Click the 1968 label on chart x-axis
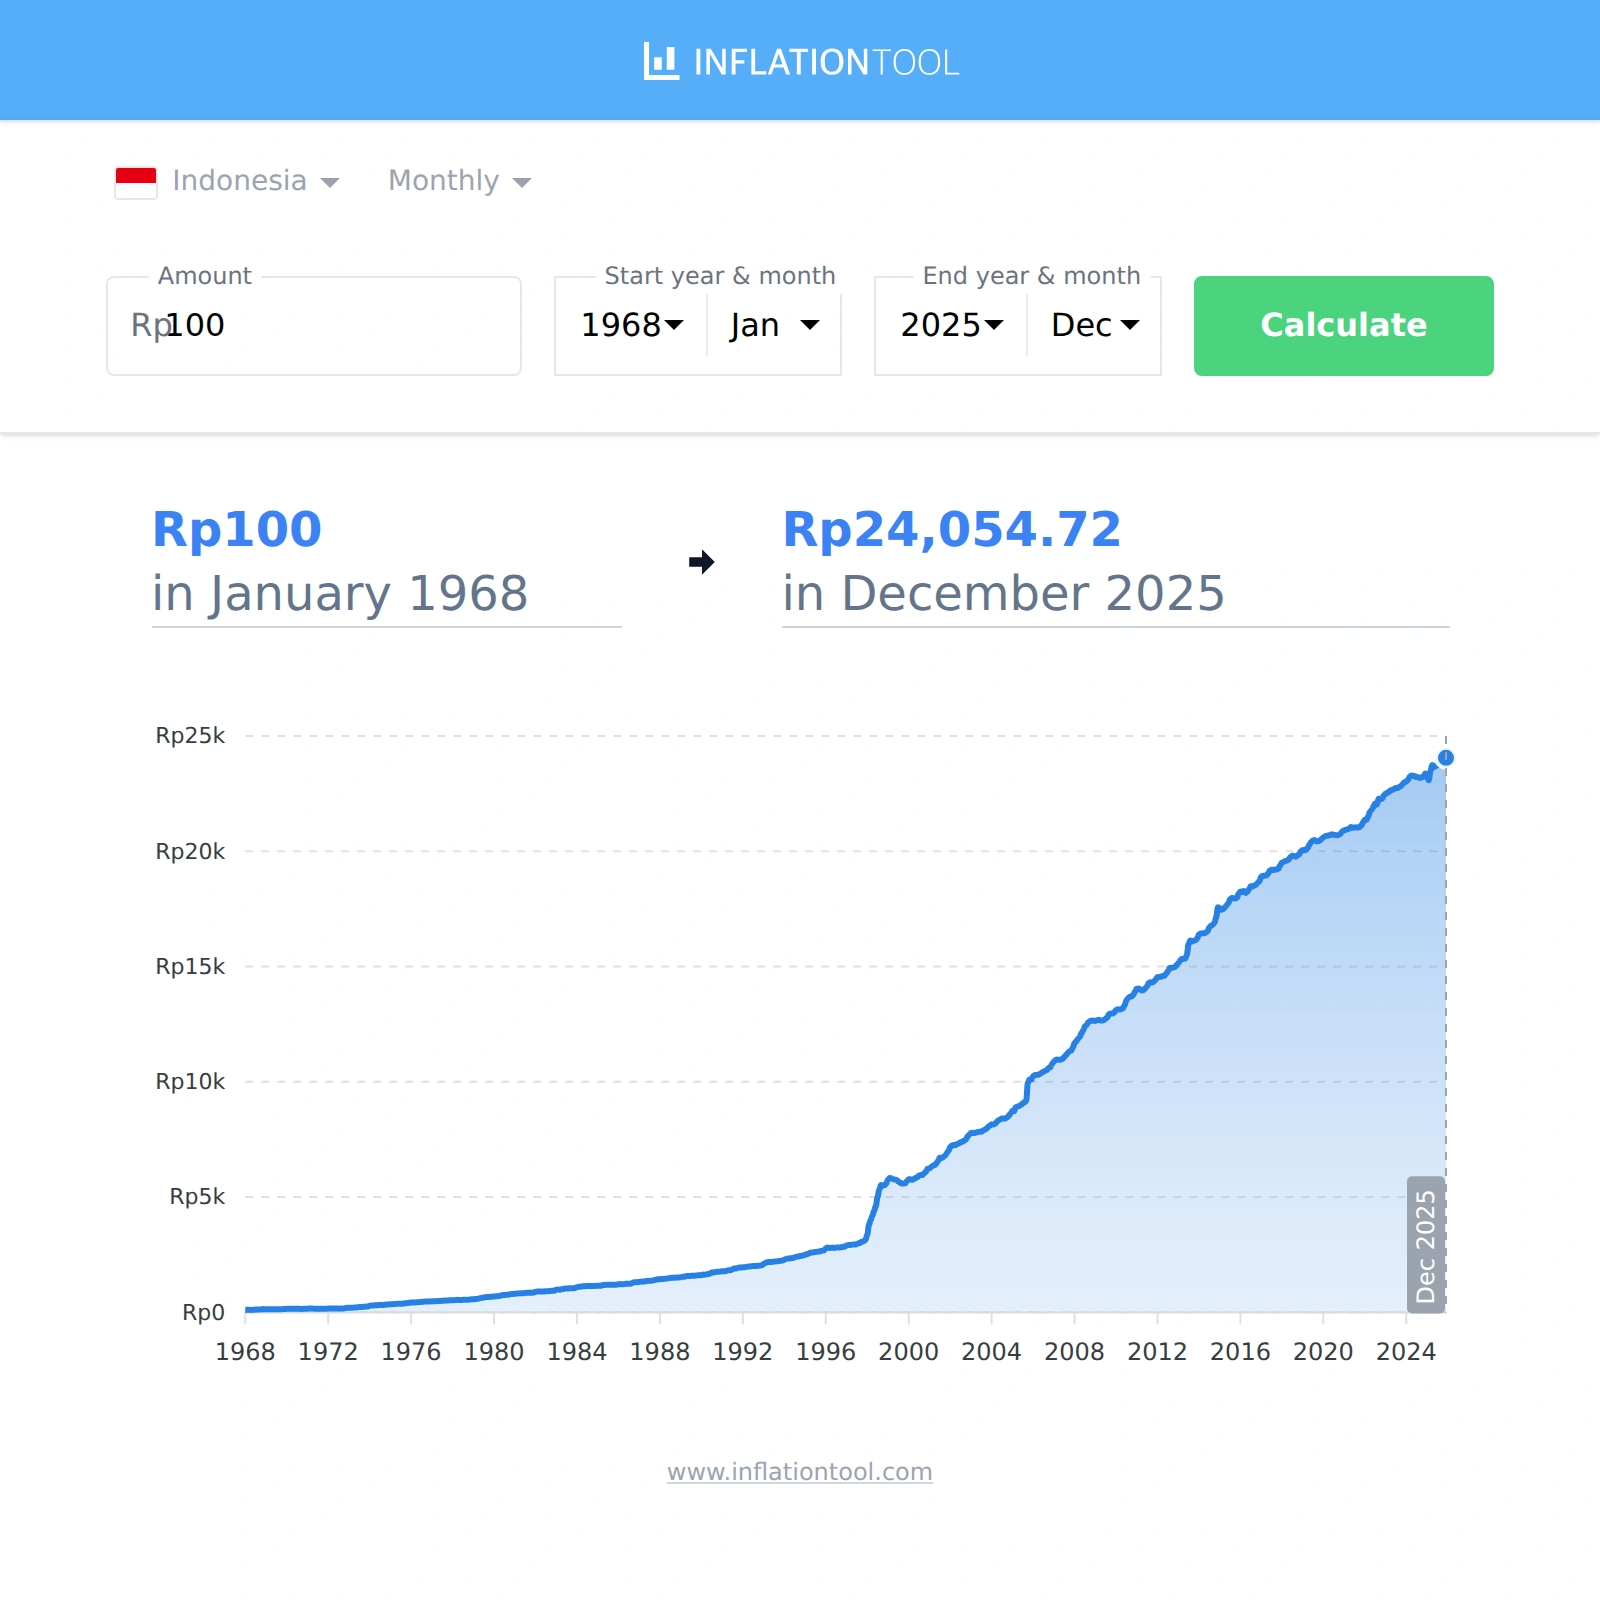This screenshot has width=1600, height=1600. 245,1352
